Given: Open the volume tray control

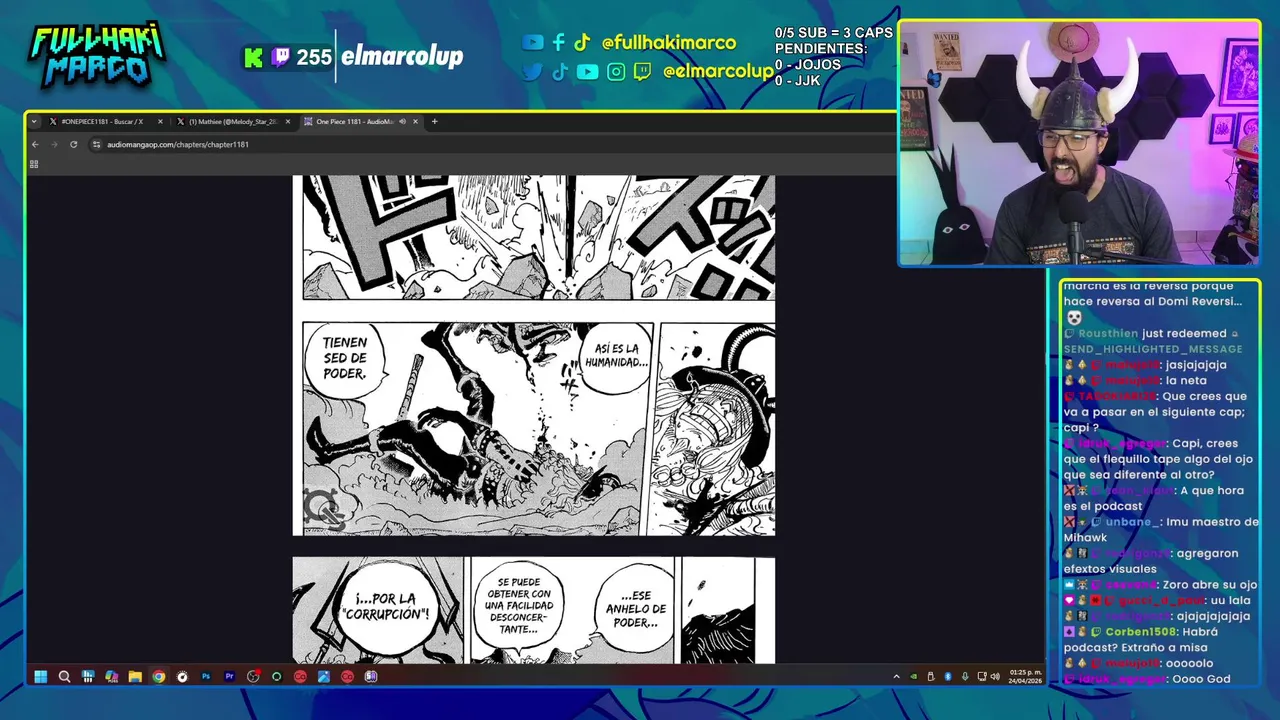Looking at the screenshot, I should pyautogui.click(x=995, y=677).
